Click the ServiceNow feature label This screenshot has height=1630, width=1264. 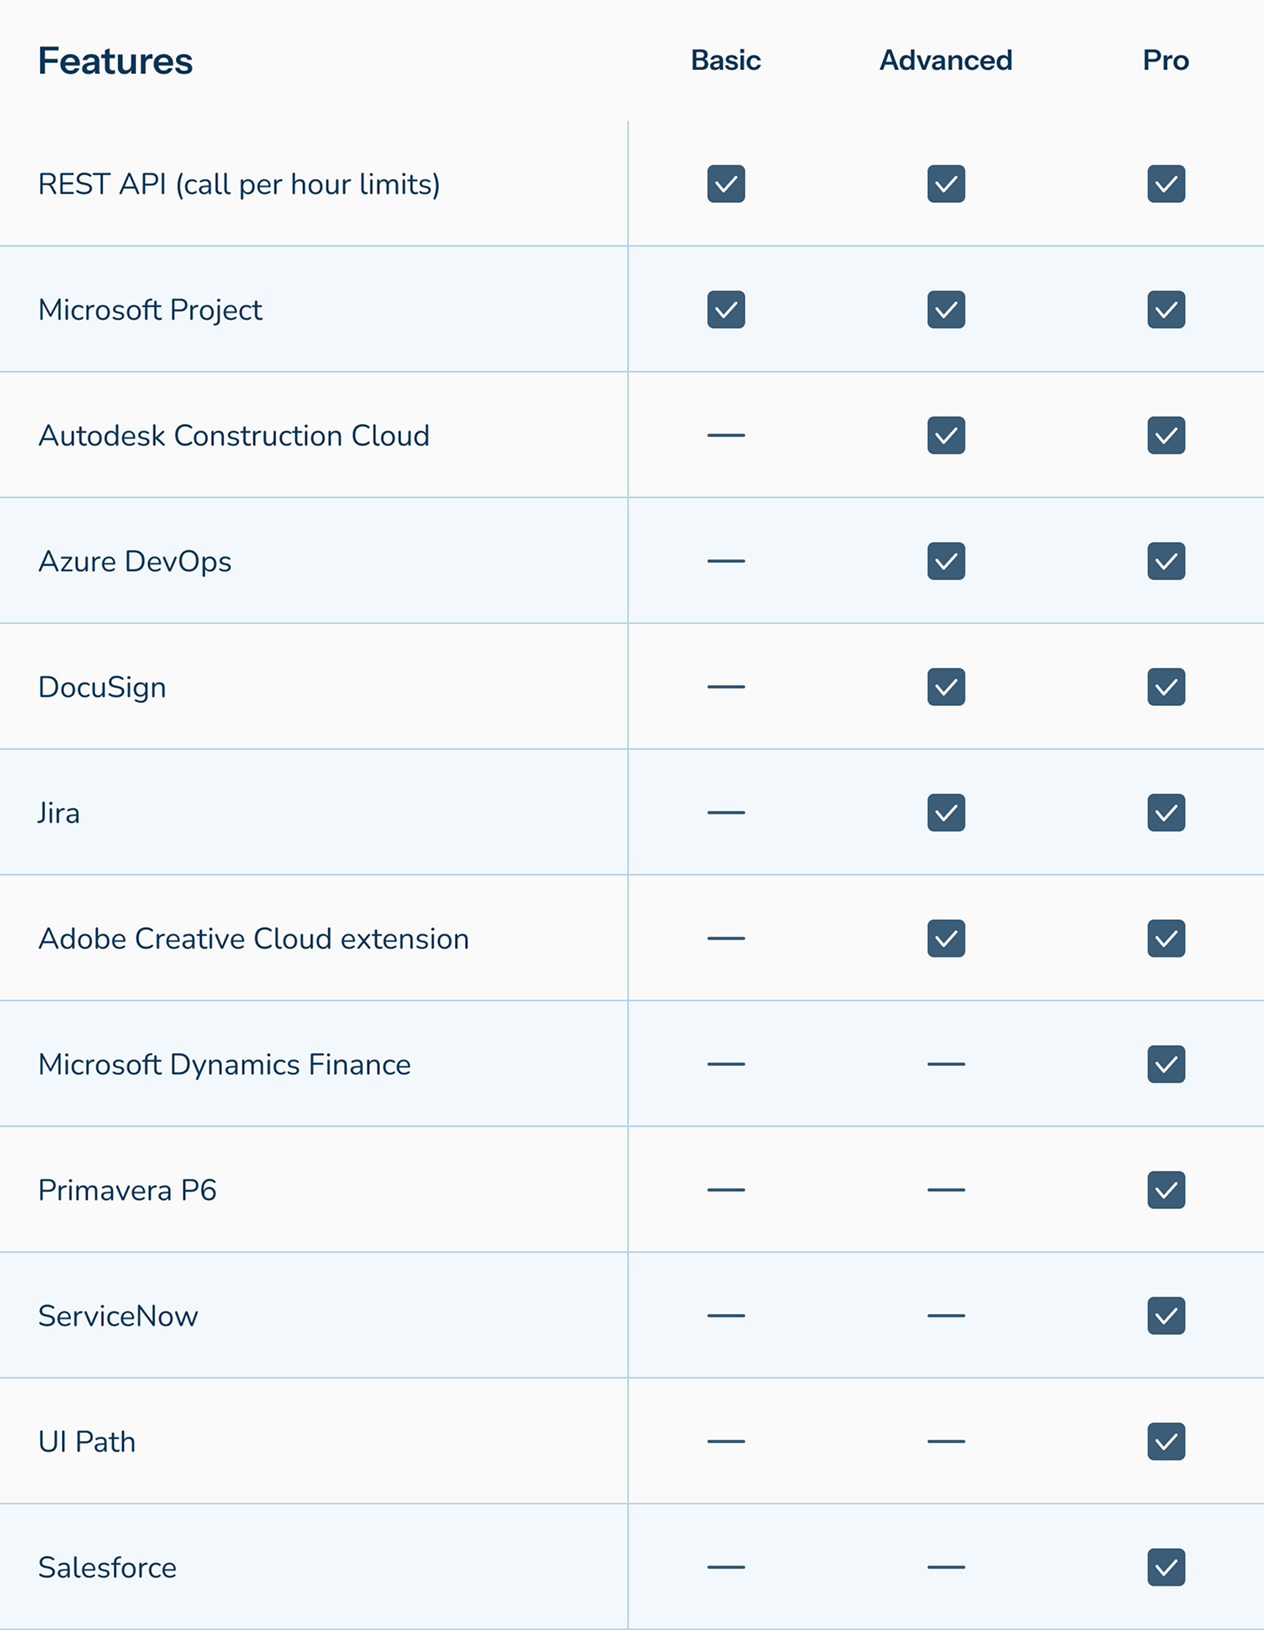pyautogui.click(x=118, y=1316)
